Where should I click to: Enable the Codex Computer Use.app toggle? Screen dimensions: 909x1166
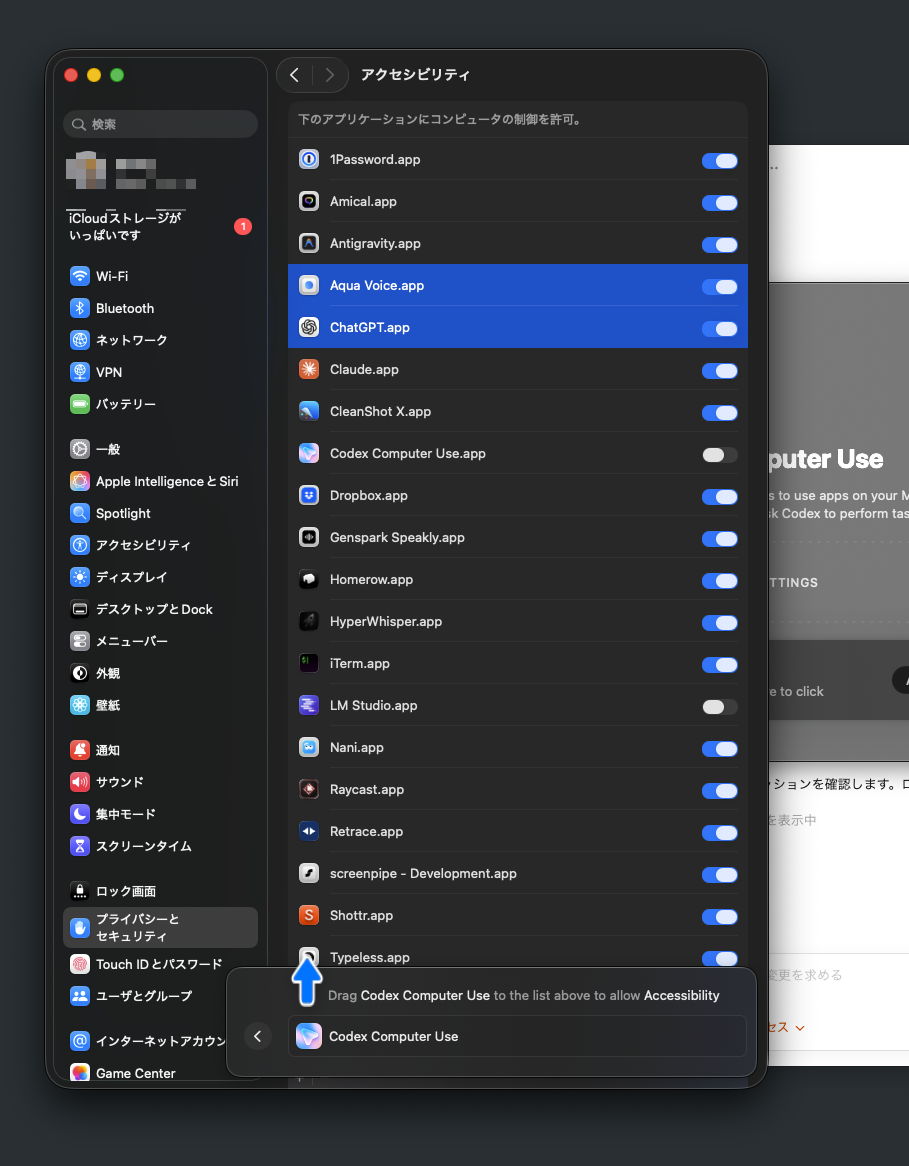[x=719, y=455]
